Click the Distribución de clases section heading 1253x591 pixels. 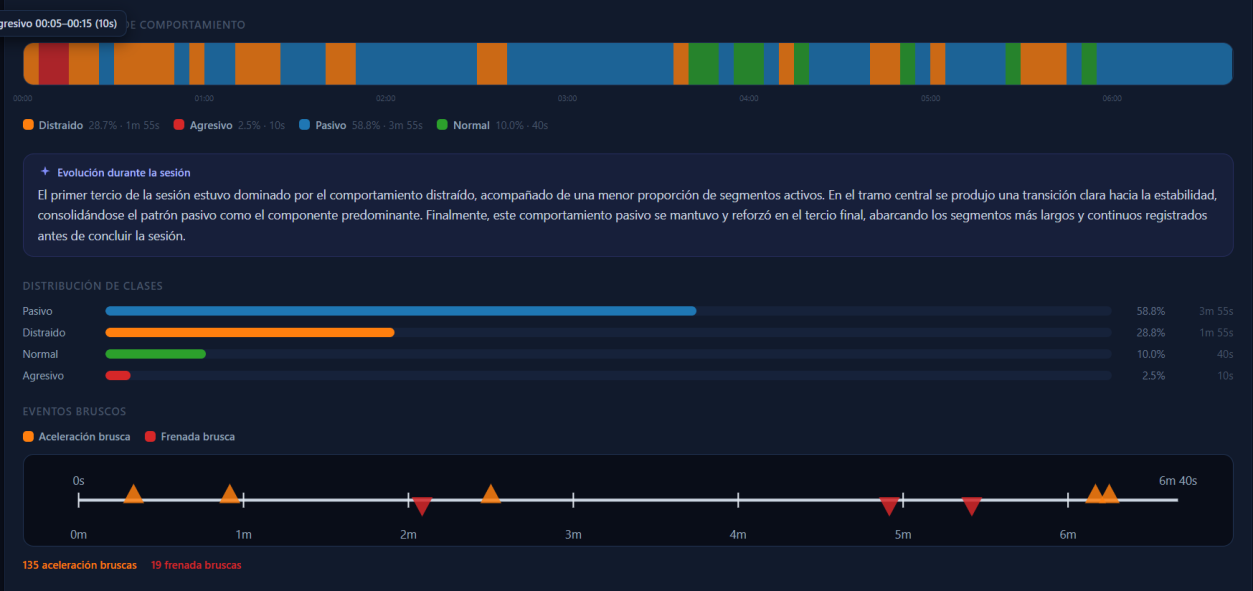click(x=93, y=286)
